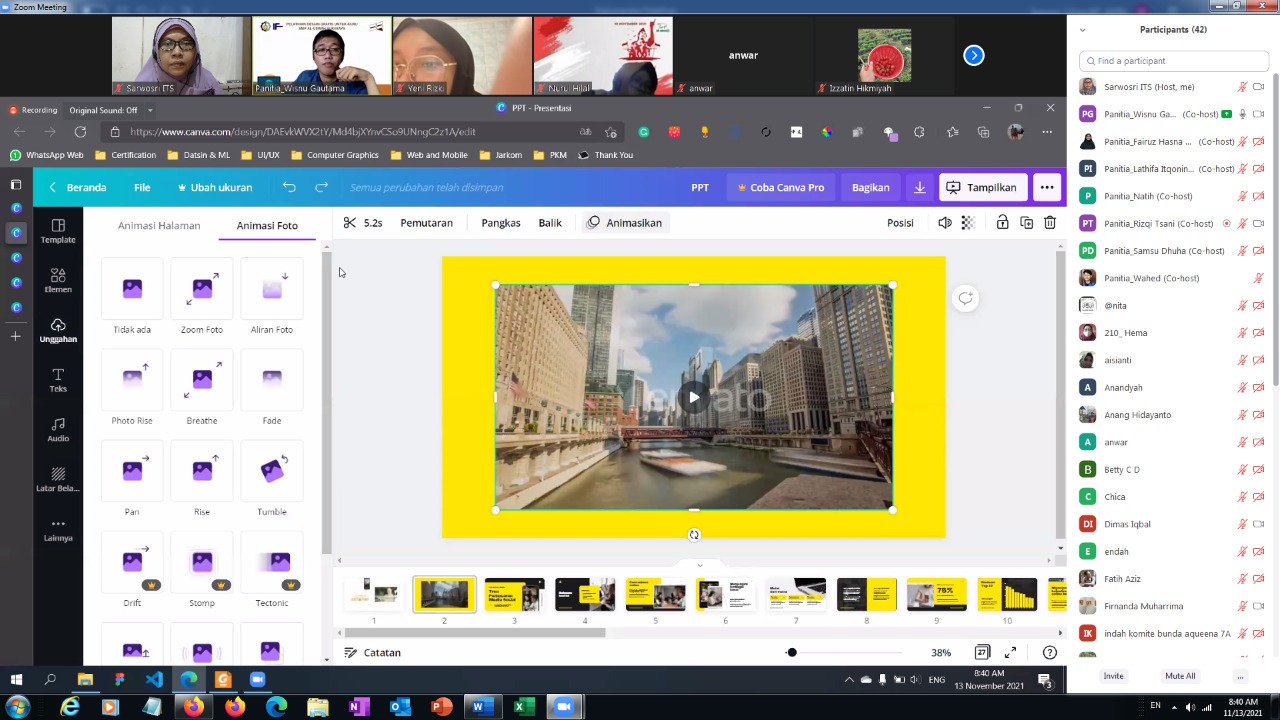Viewport: 1280px width, 720px height.
Task: Click the undo arrow in Canva header
Action: click(289, 187)
